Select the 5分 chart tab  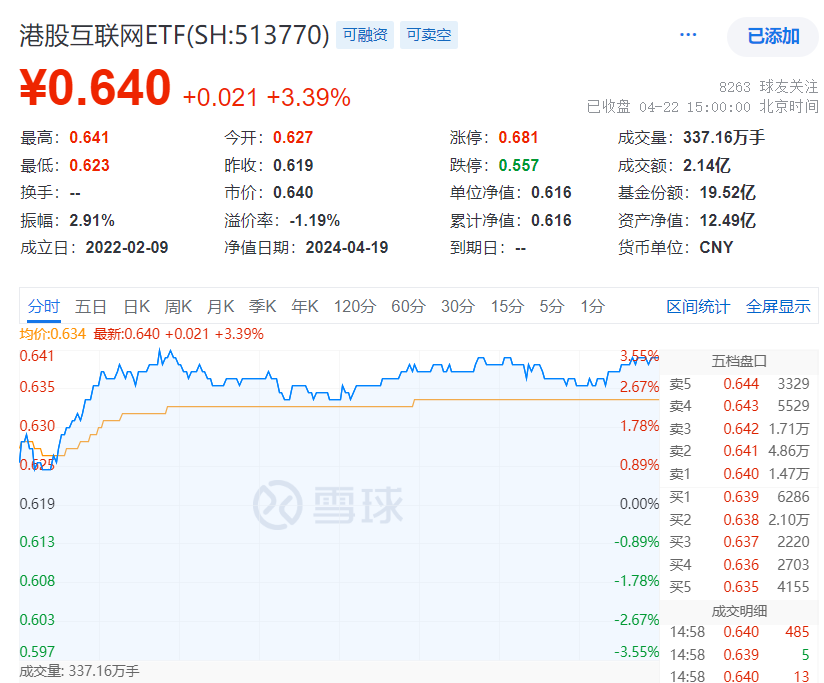click(552, 306)
